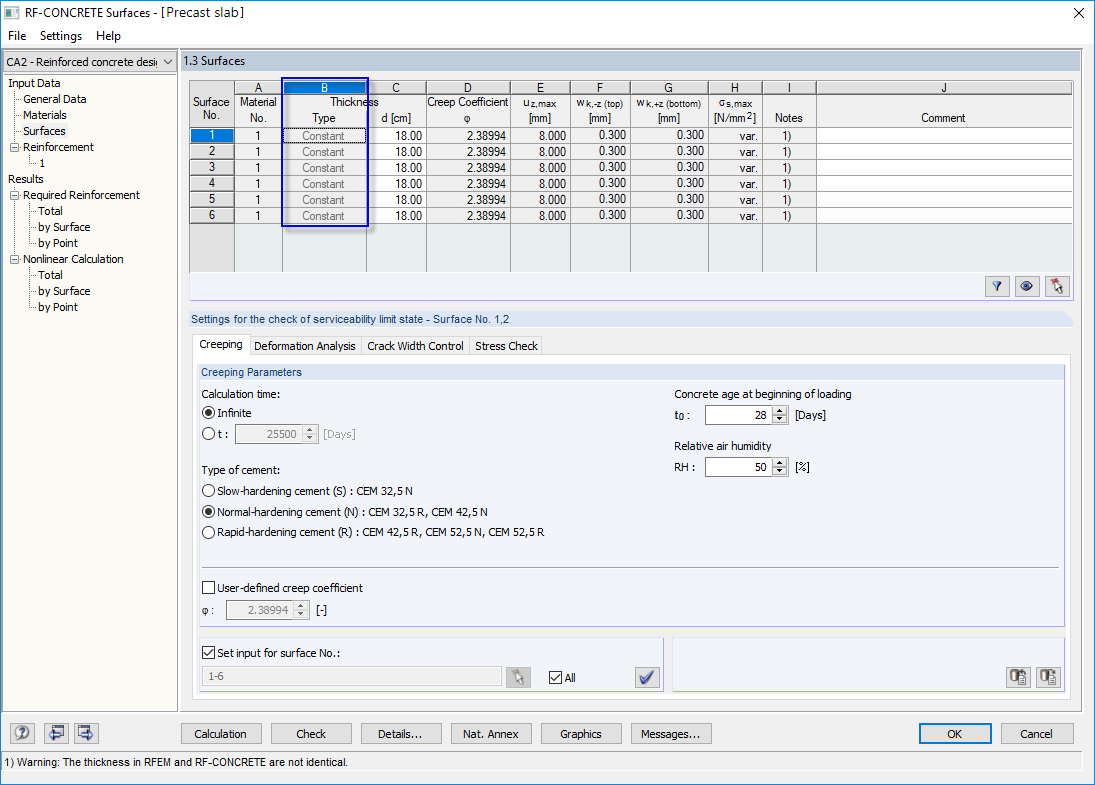Viewport: 1095px width, 785px height.
Task: Click the Cancel button
Action: (1036, 734)
